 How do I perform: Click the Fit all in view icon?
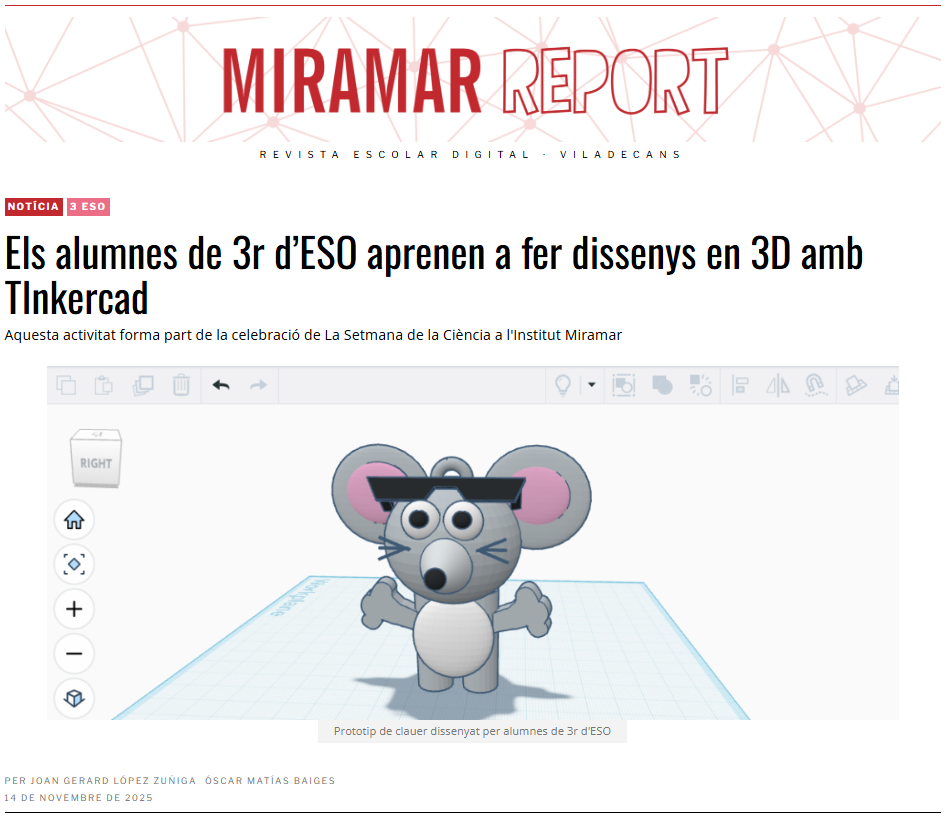point(74,565)
